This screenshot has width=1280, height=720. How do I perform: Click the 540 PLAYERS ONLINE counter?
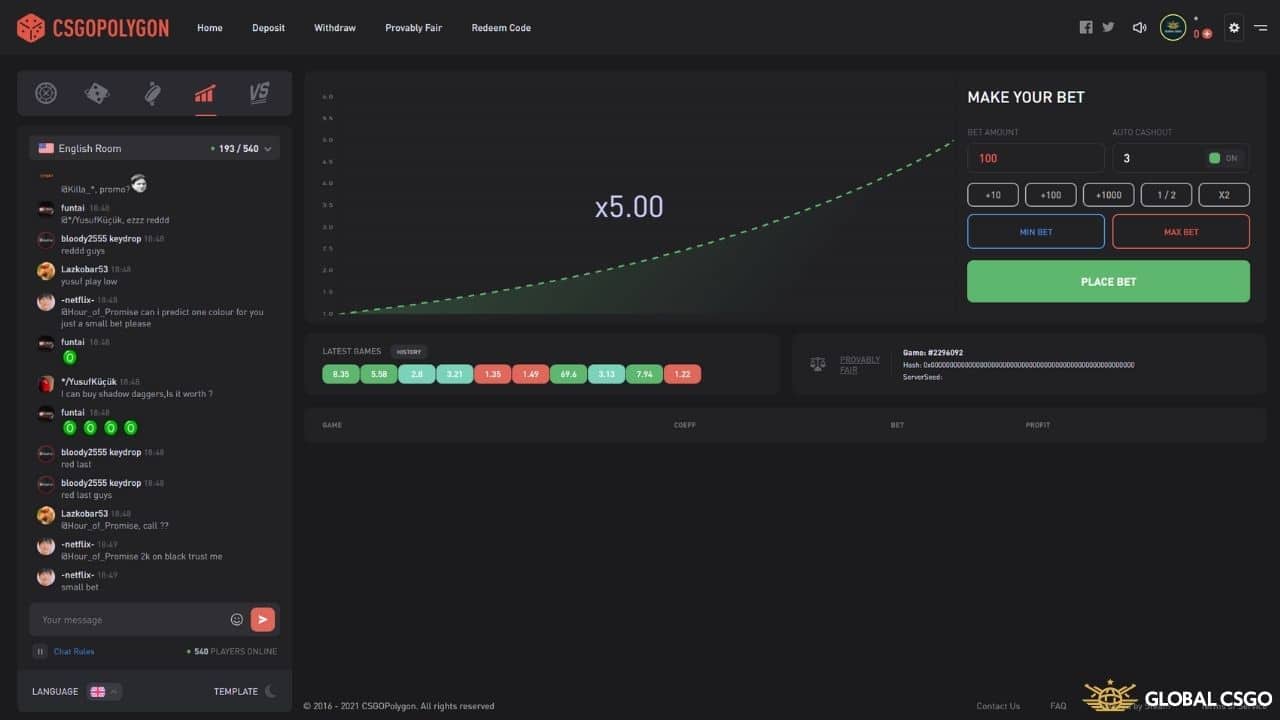(232, 651)
